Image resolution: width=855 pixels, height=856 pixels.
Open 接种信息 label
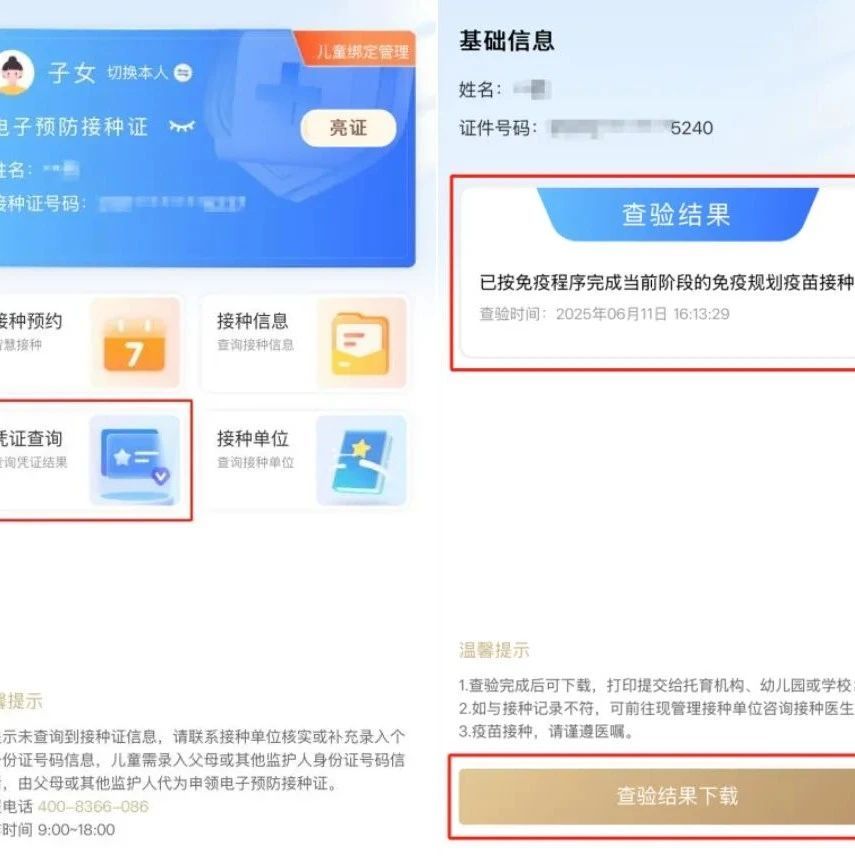point(252,321)
